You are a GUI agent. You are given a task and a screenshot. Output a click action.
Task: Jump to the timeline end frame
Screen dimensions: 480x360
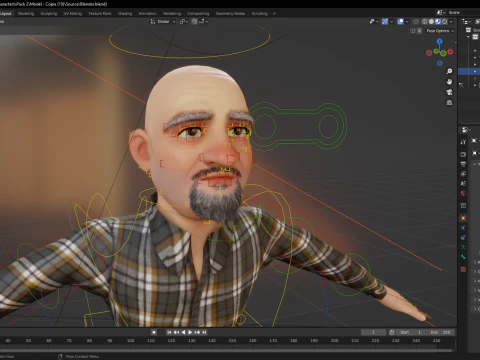pyautogui.click(x=204, y=332)
